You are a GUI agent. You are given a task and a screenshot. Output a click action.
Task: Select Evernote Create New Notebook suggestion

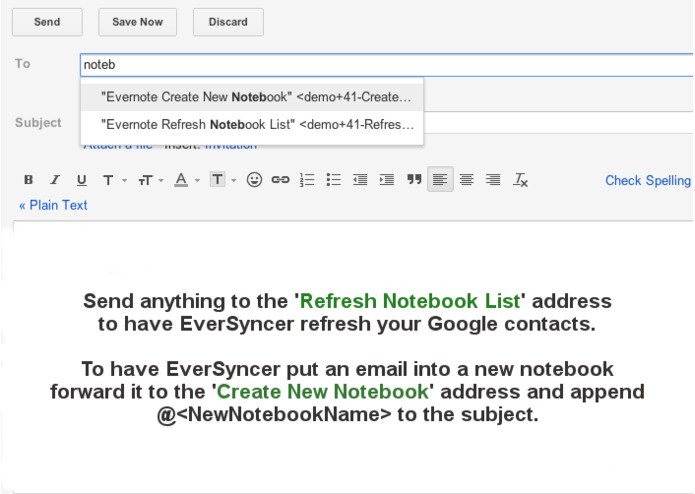(252, 97)
